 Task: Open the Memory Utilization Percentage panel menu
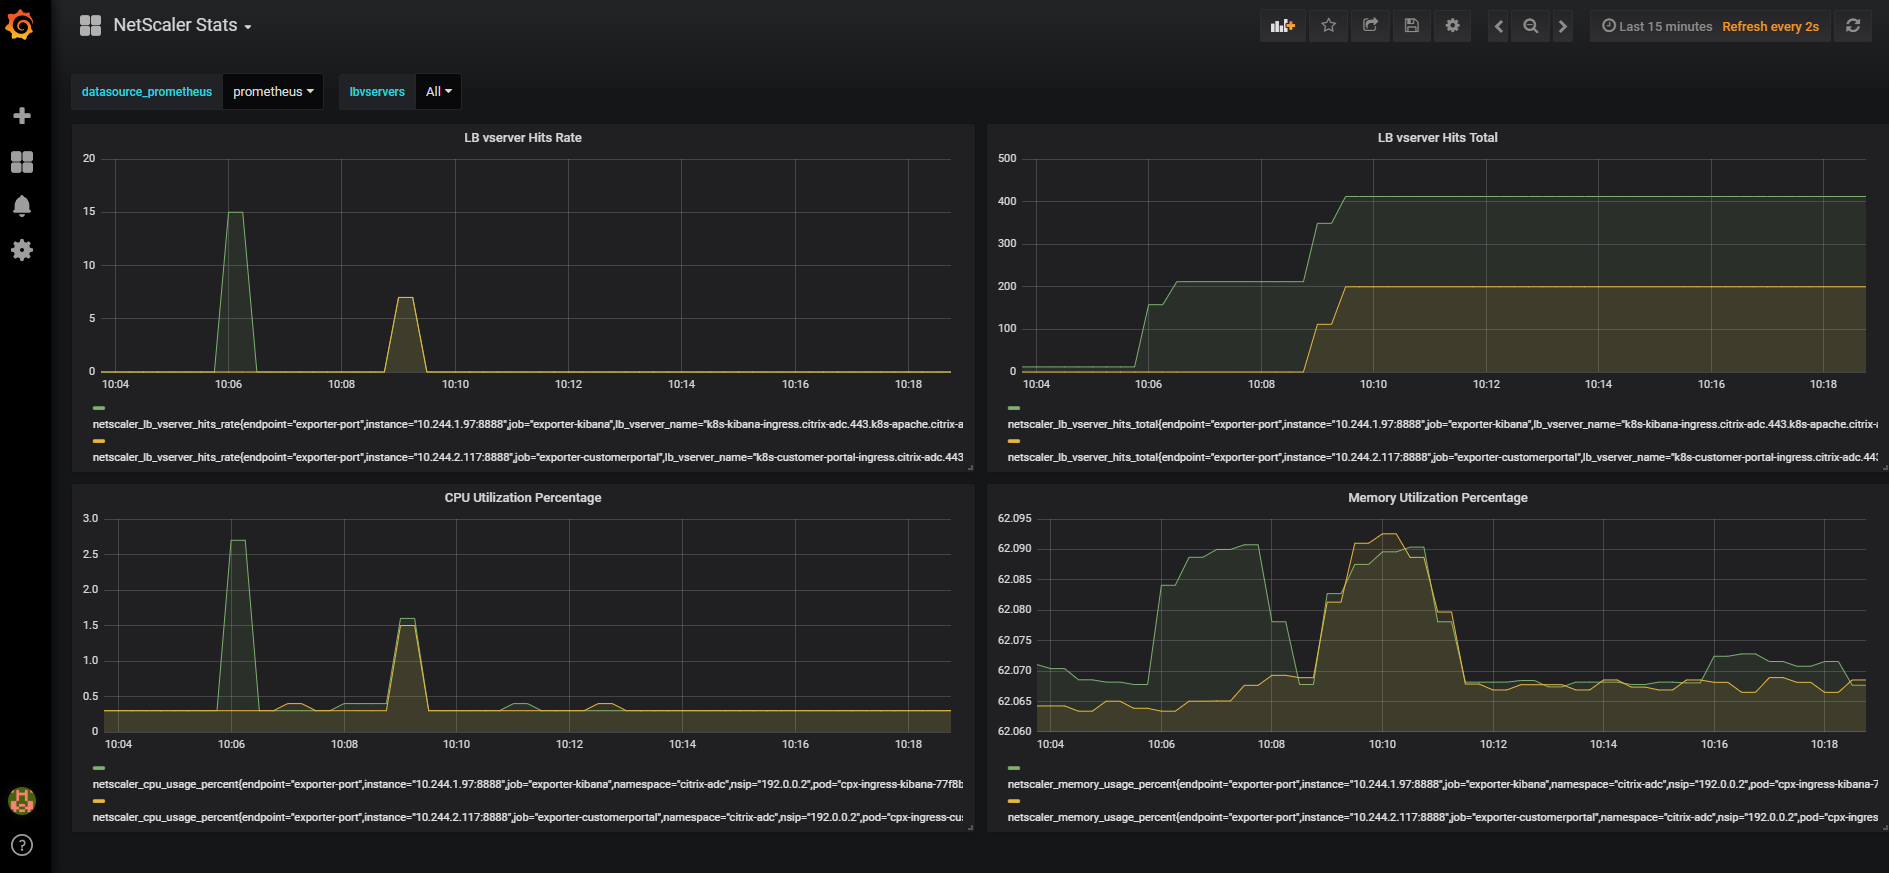pos(1437,498)
